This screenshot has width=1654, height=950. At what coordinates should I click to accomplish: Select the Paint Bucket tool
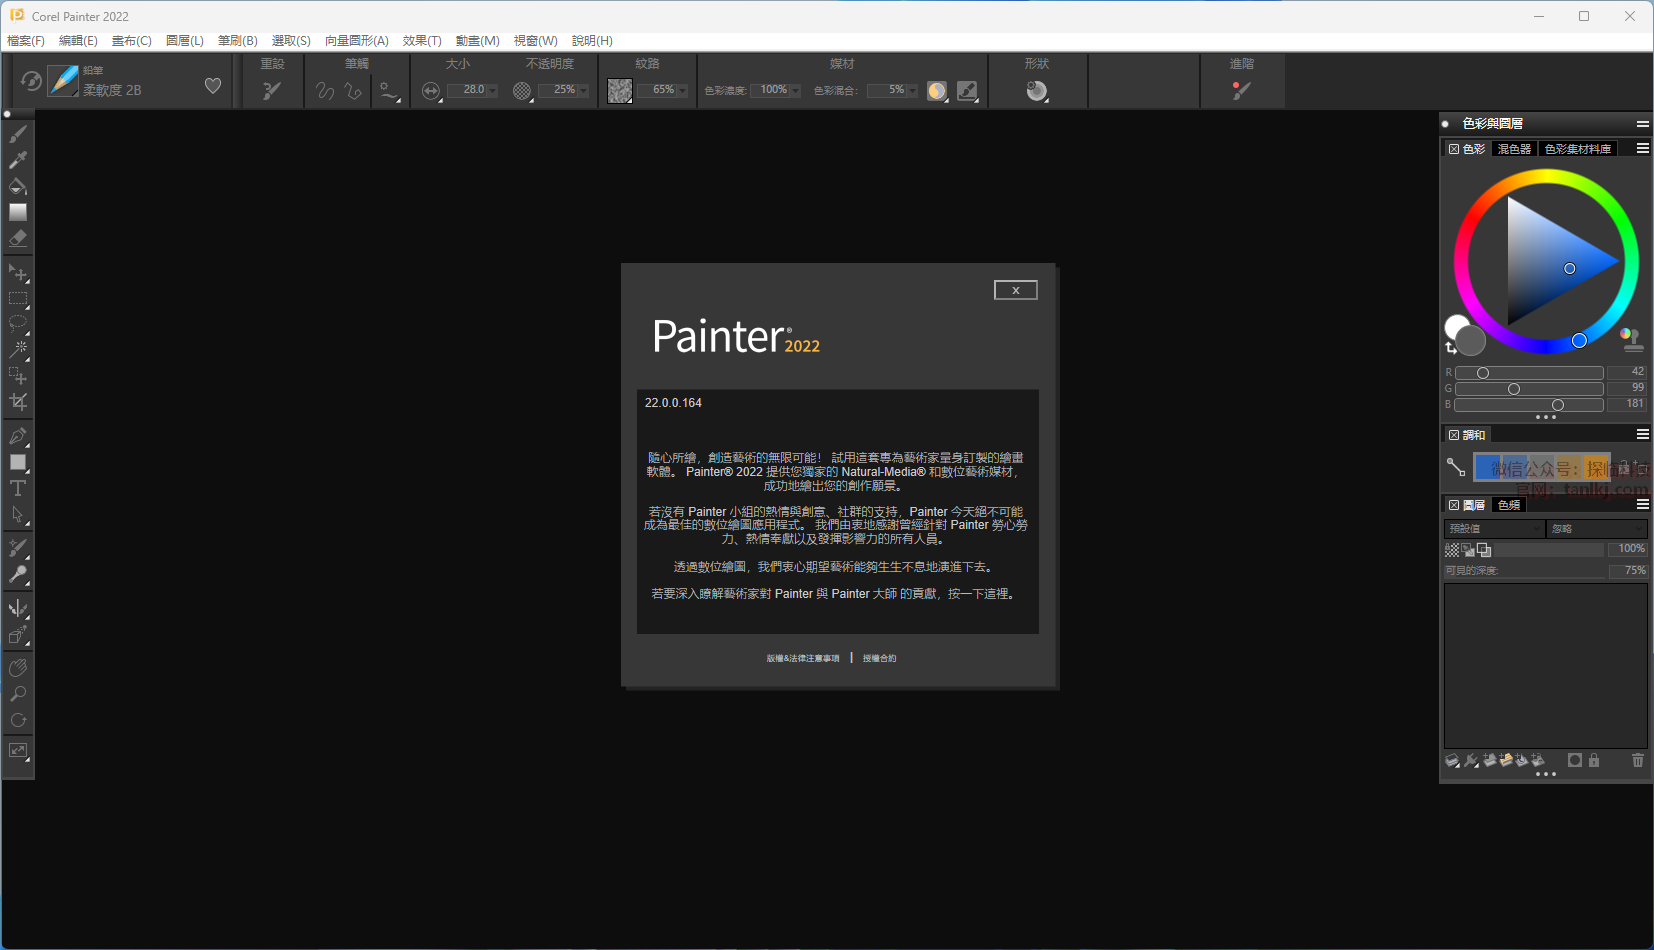tap(18, 186)
